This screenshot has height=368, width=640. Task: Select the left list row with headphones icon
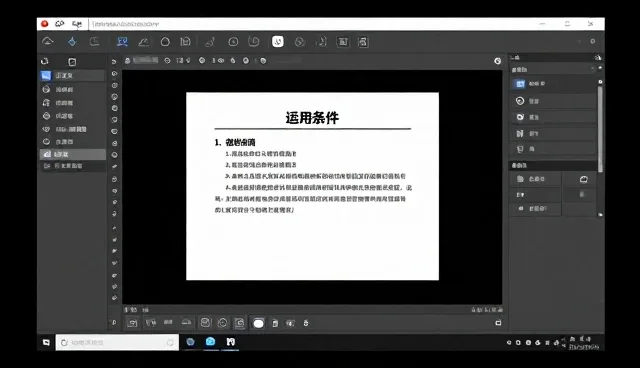pos(73,103)
